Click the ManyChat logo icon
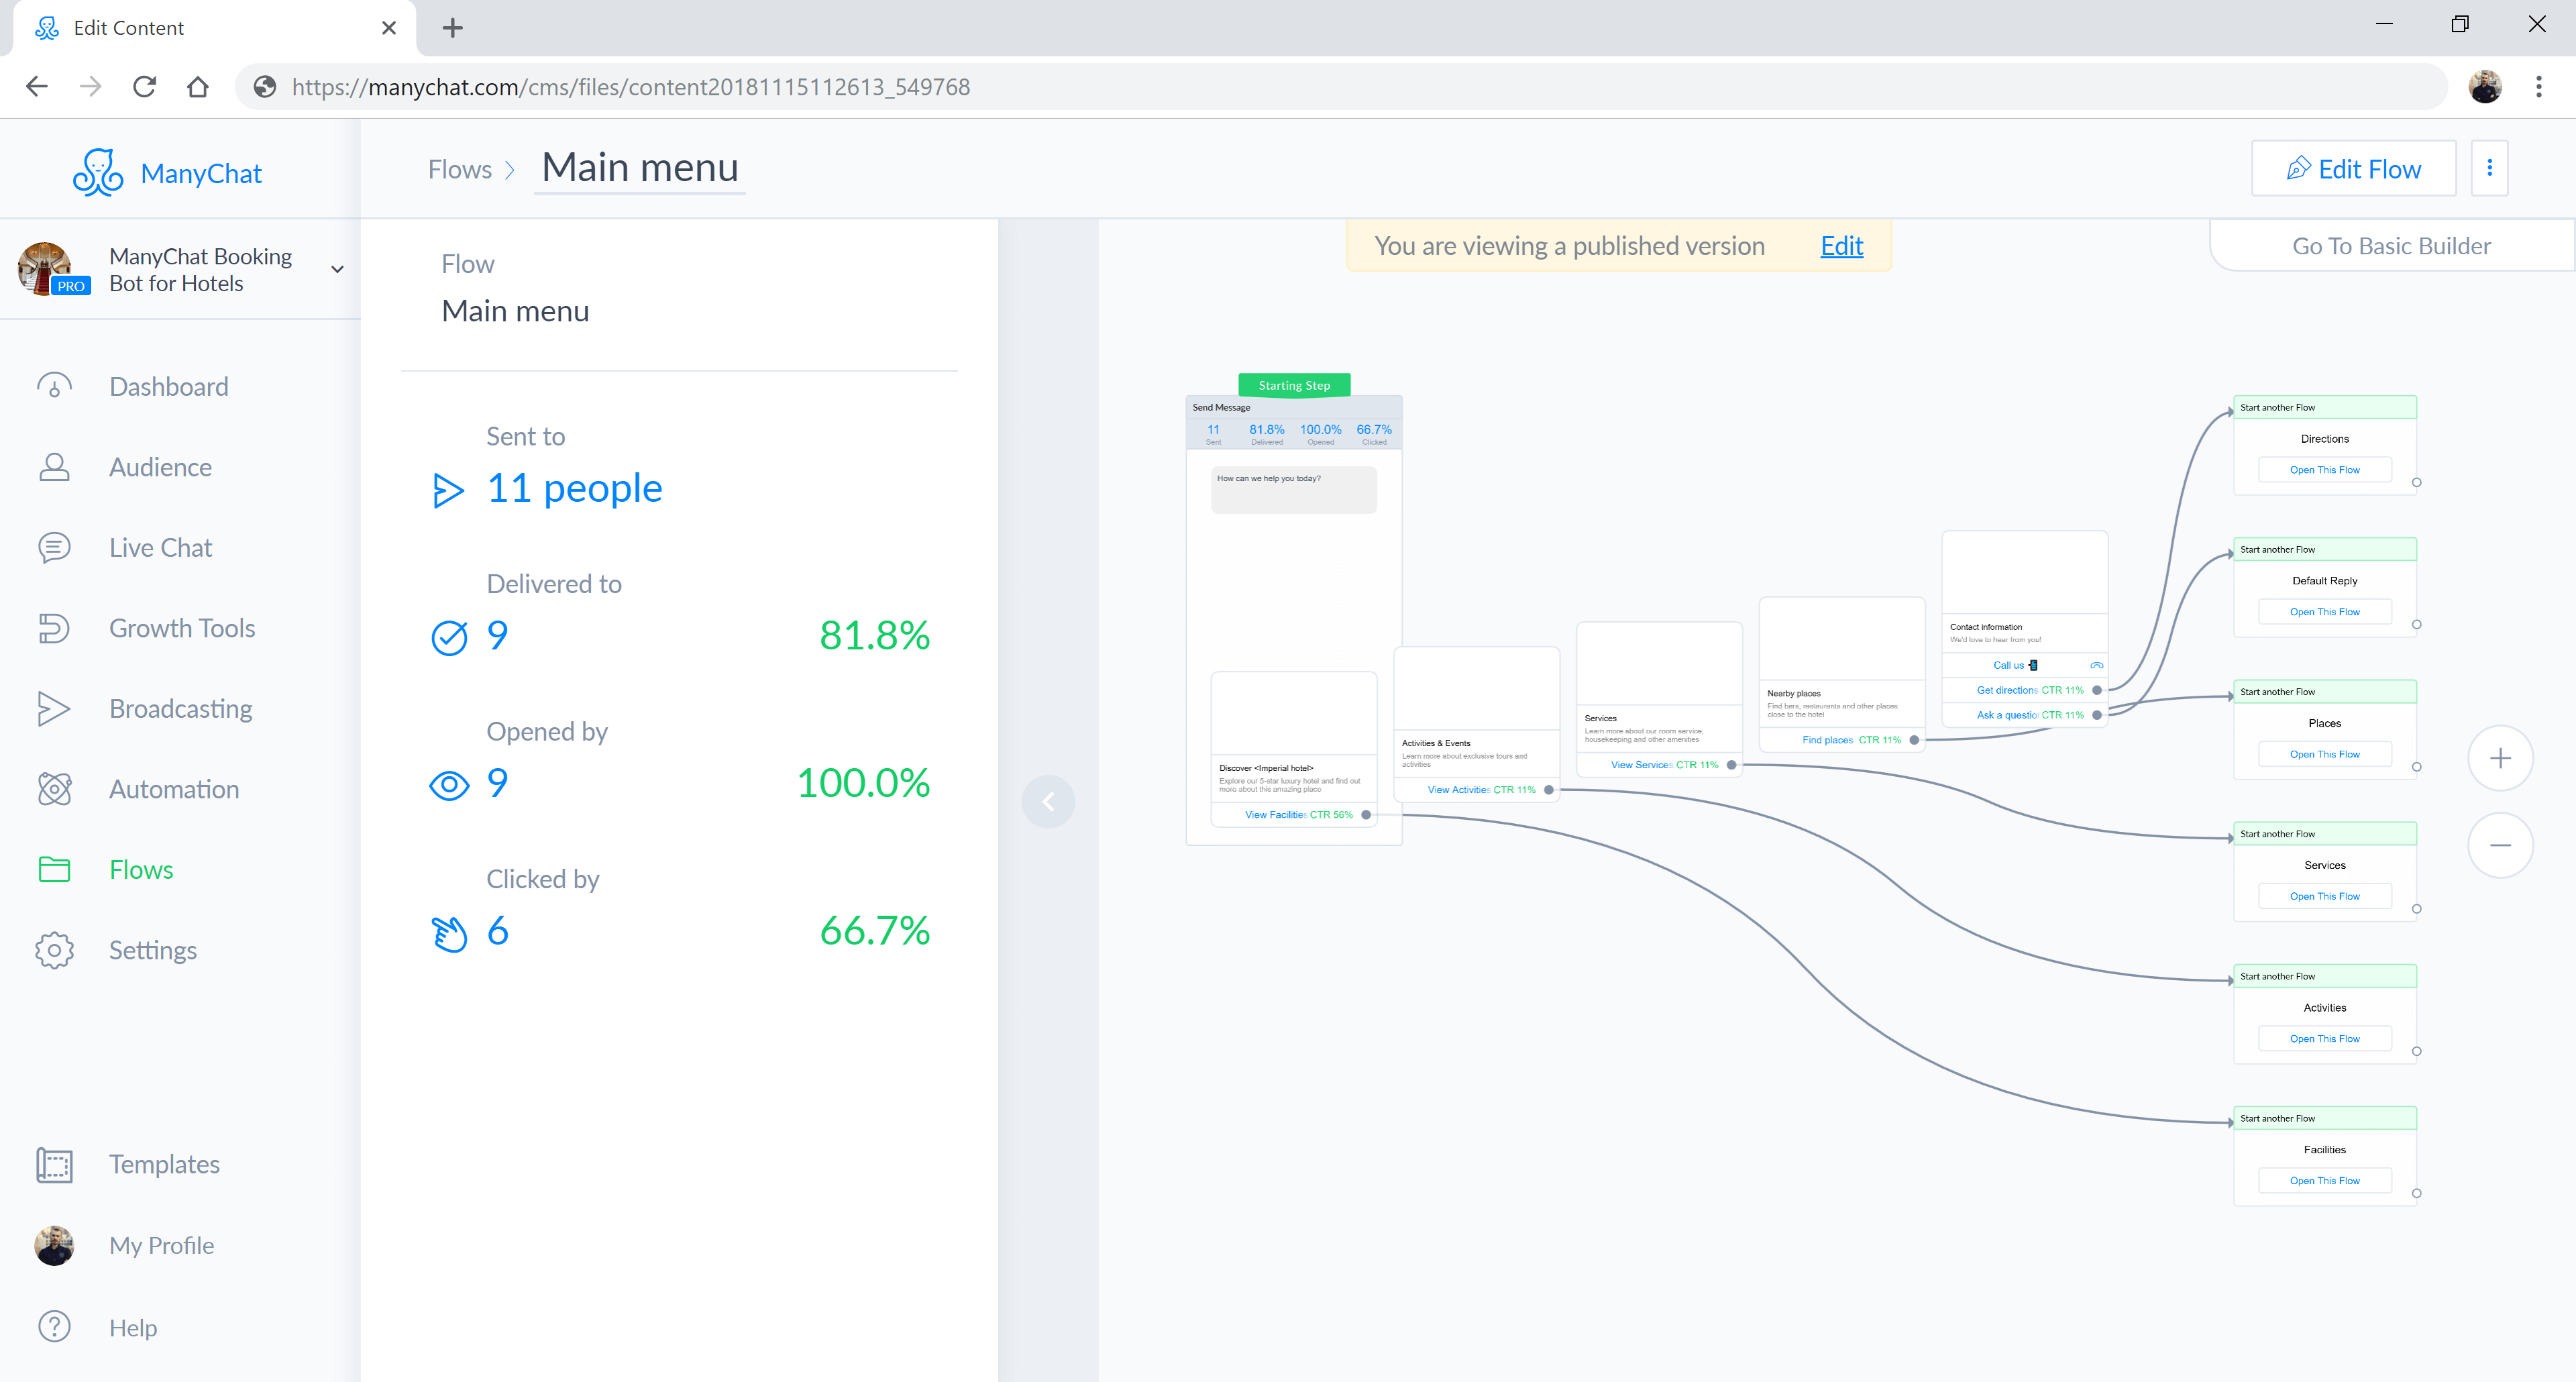 coord(98,172)
